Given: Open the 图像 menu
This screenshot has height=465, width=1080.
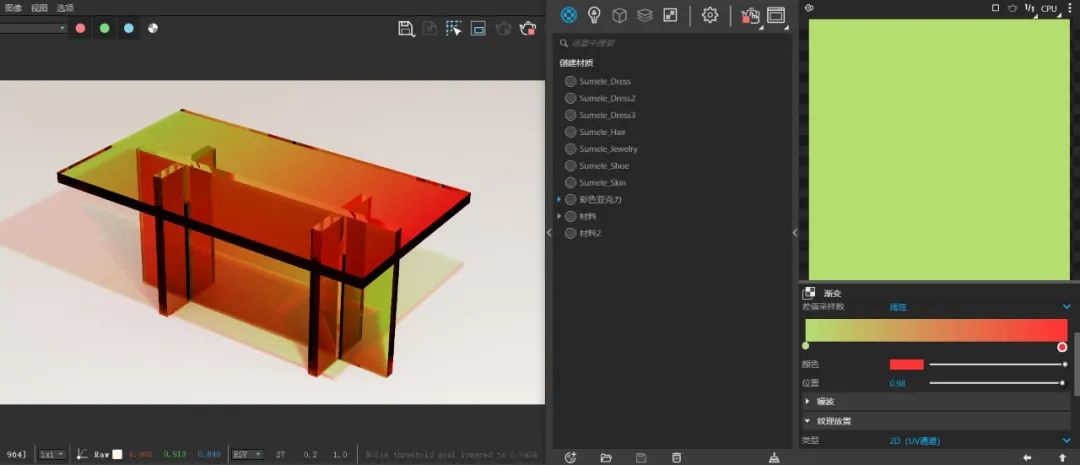Looking at the screenshot, I should [13, 8].
